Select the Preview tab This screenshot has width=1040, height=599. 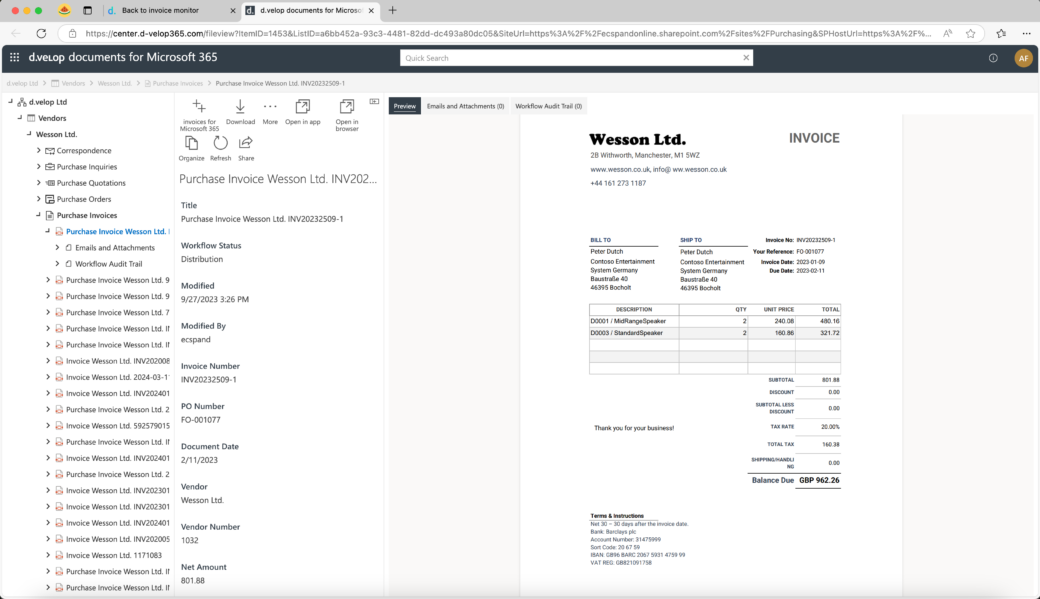(x=405, y=106)
